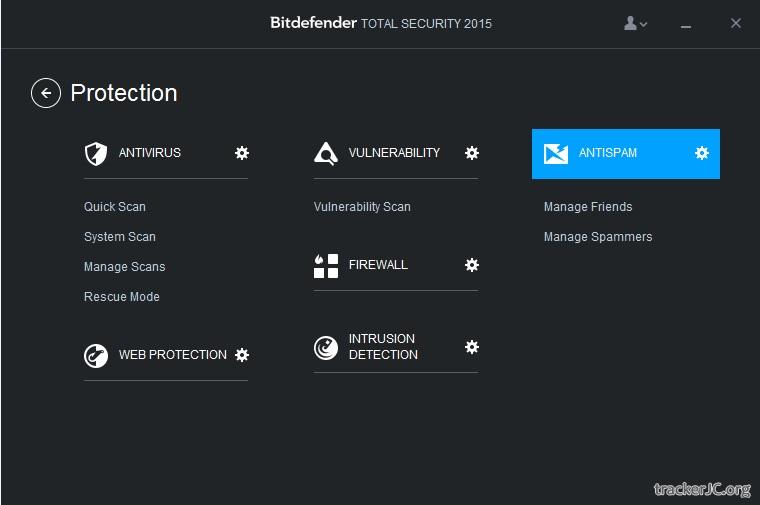The width and height of the screenshot is (760, 505).
Task: Run a System Scan
Action: (x=120, y=237)
